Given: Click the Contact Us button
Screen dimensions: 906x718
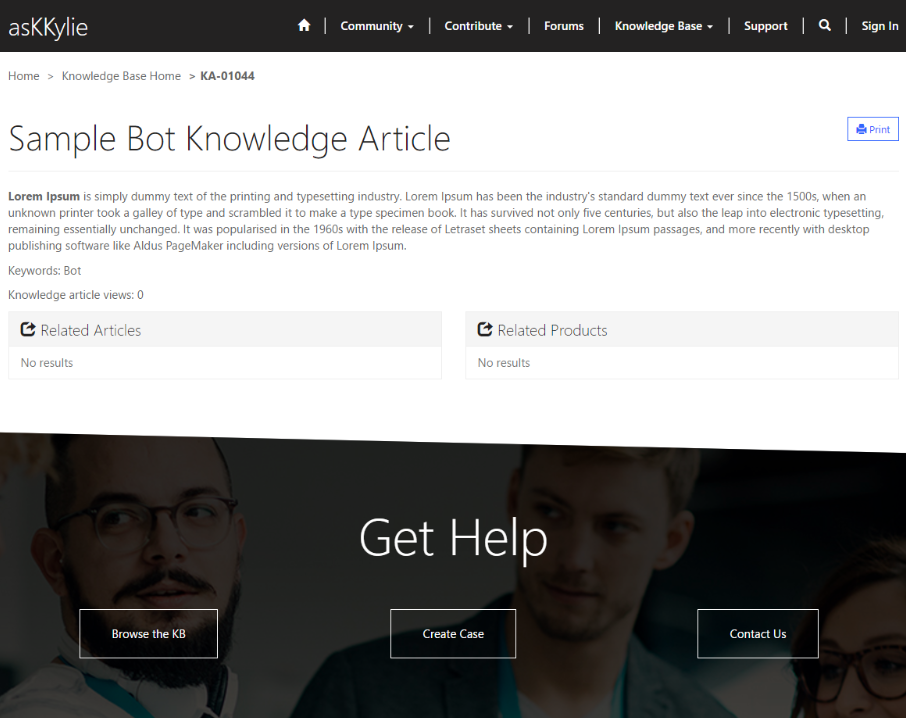Looking at the screenshot, I should click(x=758, y=634).
